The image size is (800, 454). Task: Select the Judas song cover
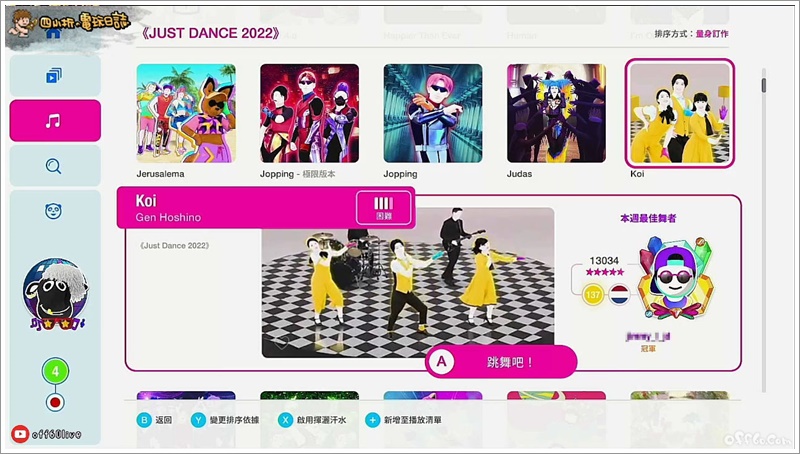pyautogui.click(x=557, y=113)
